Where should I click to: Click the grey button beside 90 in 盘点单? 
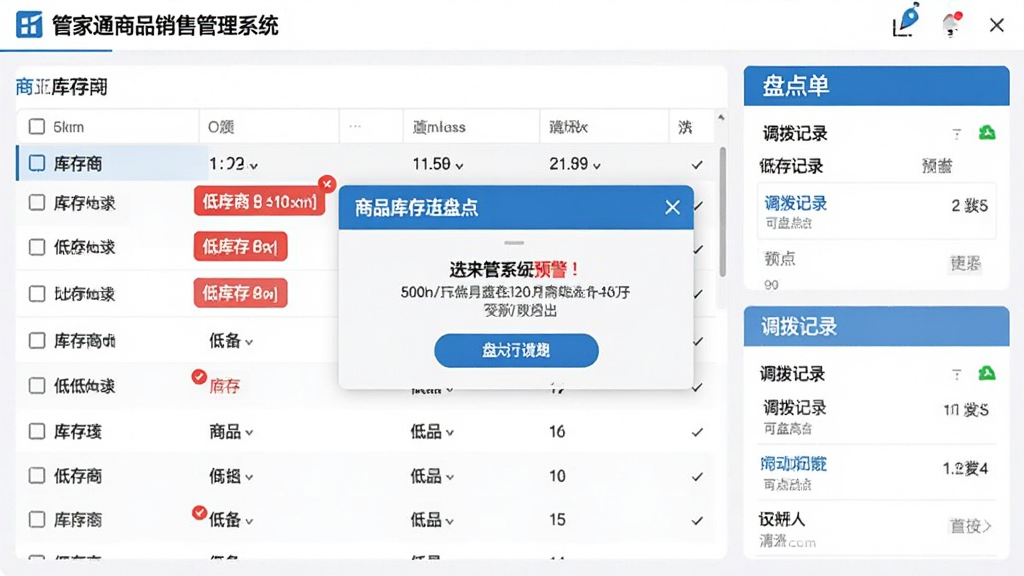tap(965, 263)
